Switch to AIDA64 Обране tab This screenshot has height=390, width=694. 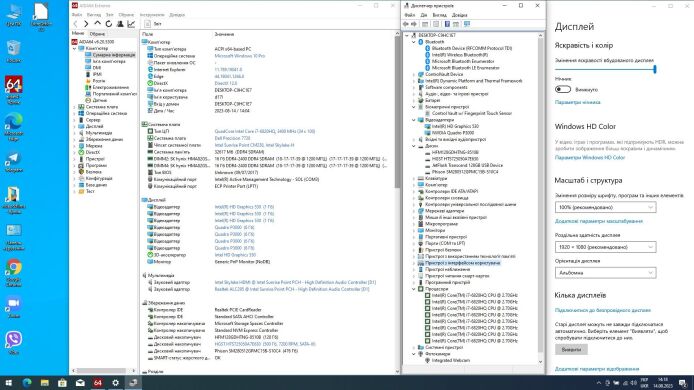click(x=97, y=34)
